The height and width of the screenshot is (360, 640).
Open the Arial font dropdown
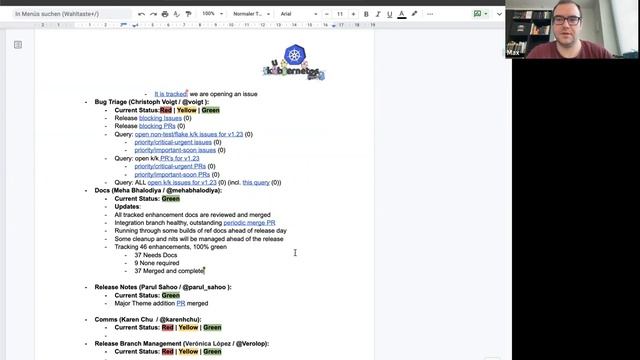[299, 14]
